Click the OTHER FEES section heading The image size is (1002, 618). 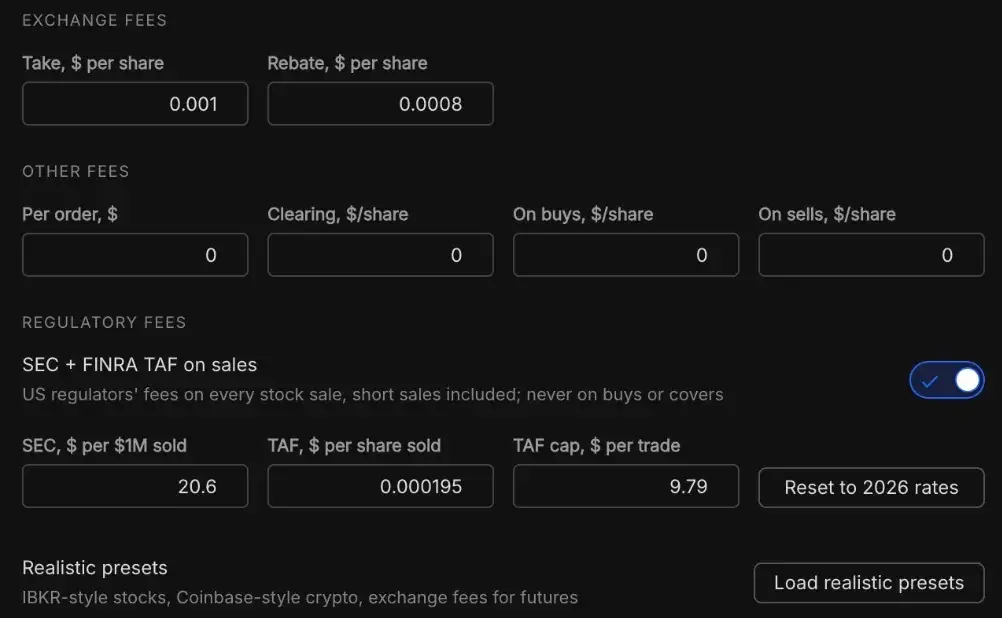click(x=75, y=171)
